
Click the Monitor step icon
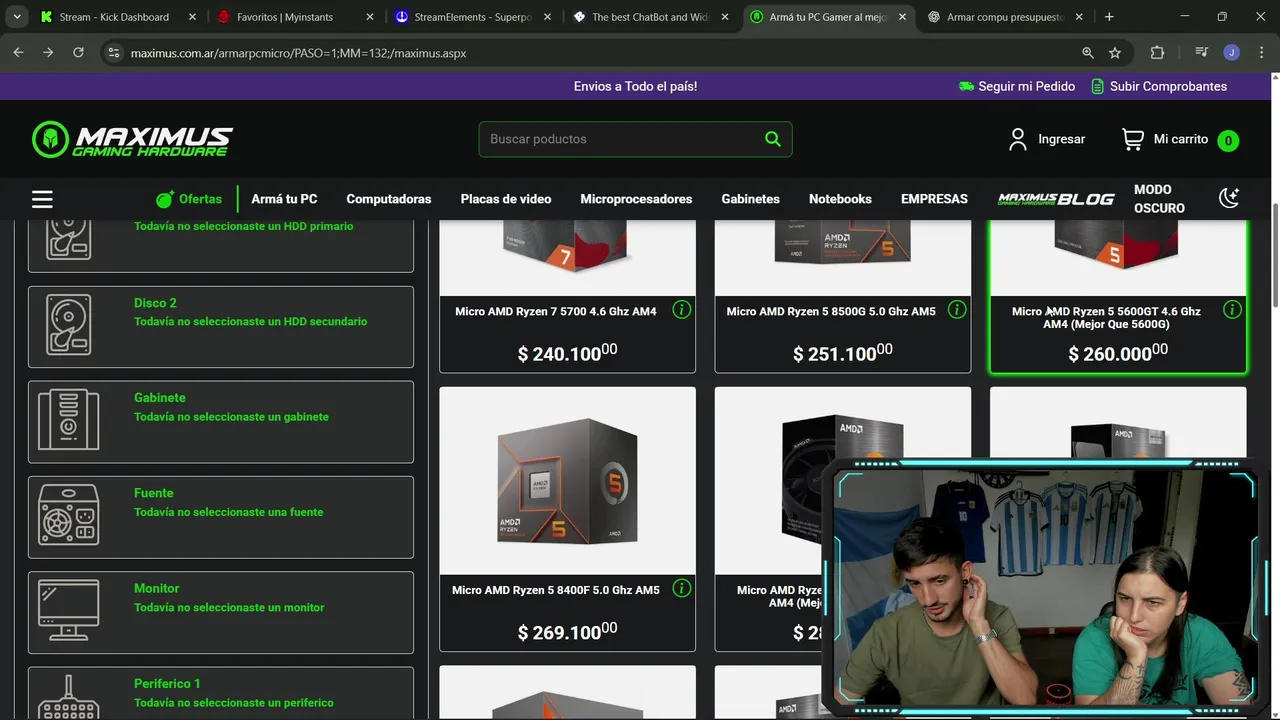(x=68, y=611)
